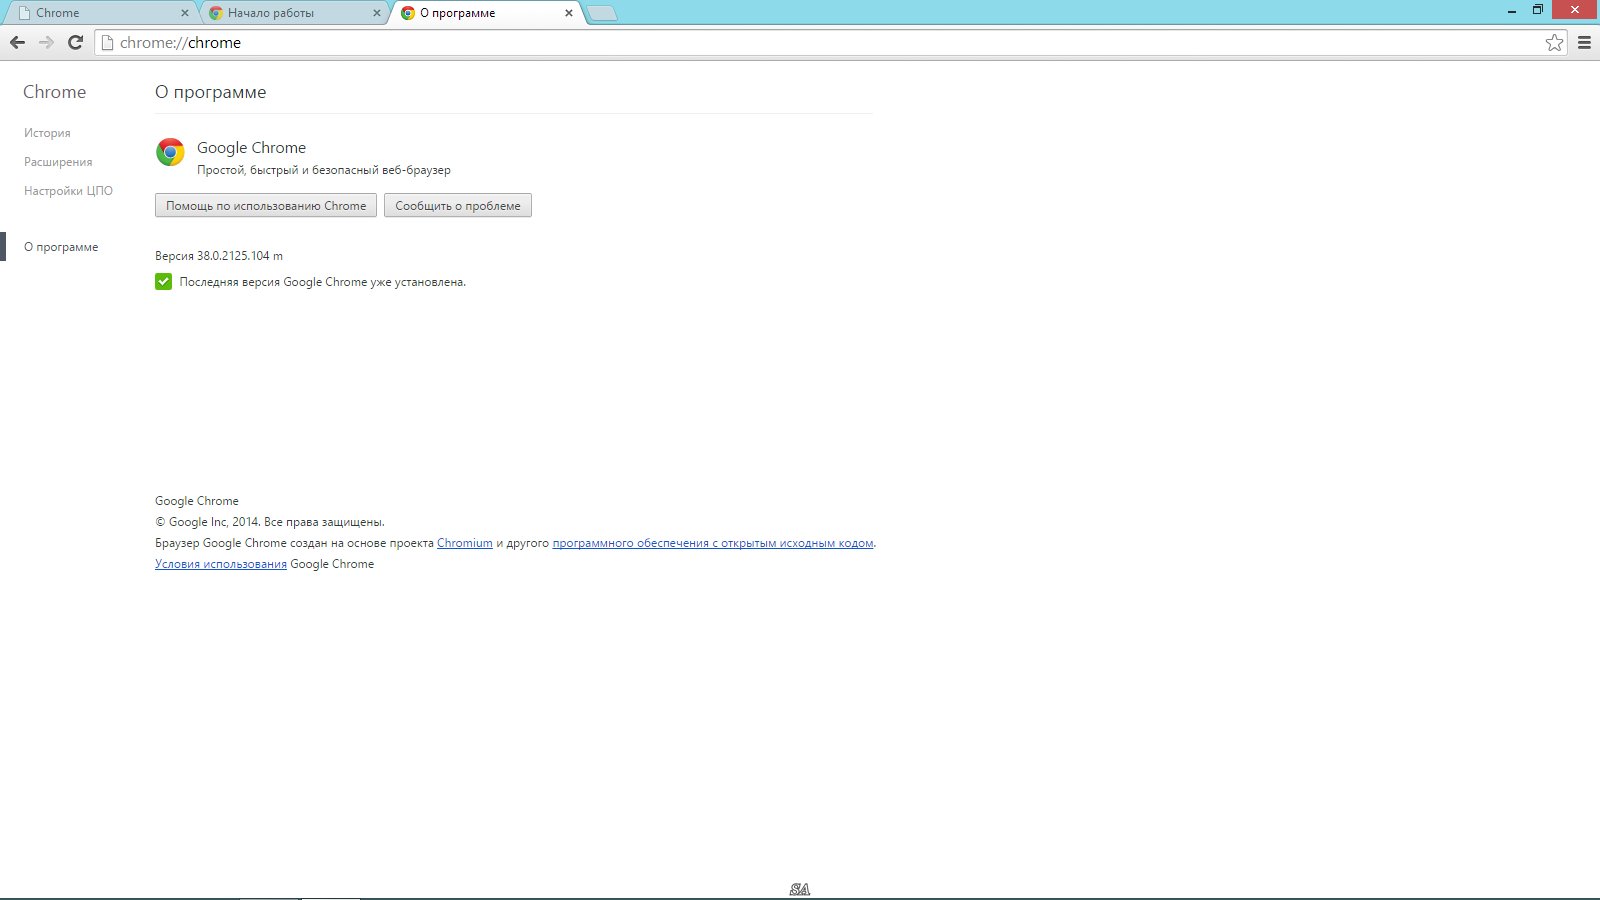This screenshot has height=900, width=1600.
Task: Go back with the back arrow
Action: (x=17, y=42)
